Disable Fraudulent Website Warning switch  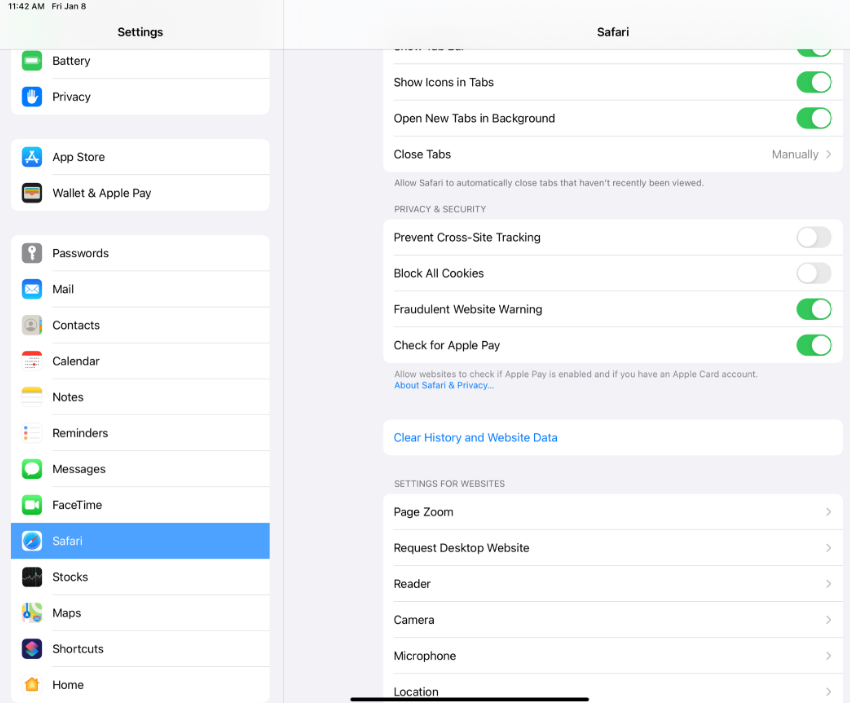click(813, 309)
